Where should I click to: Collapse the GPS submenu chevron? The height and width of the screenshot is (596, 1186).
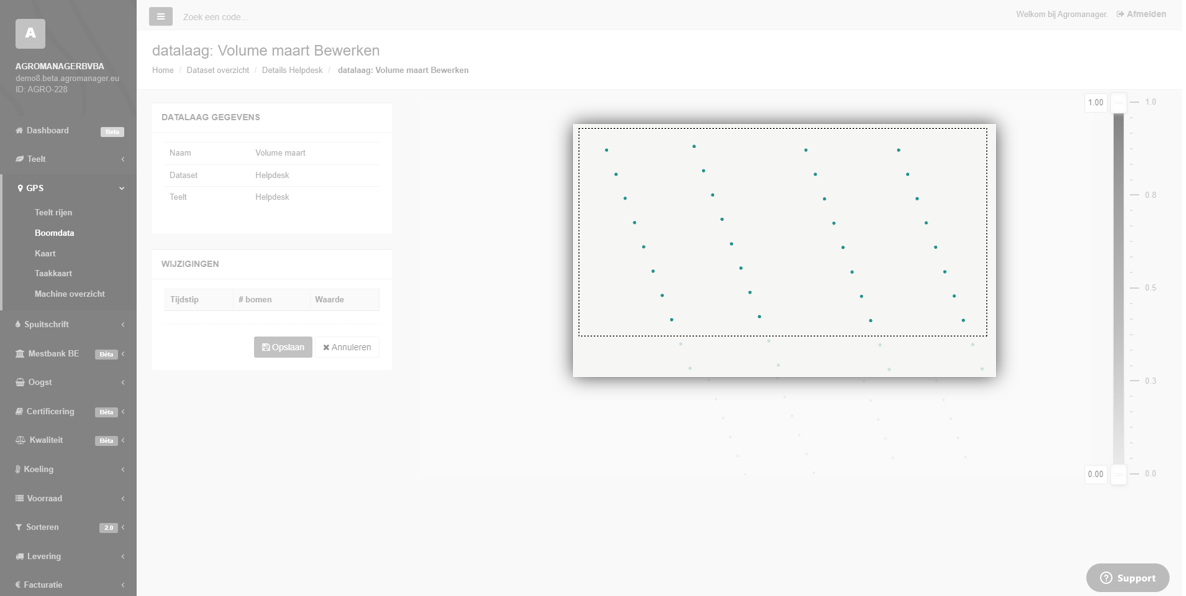pyautogui.click(x=122, y=188)
